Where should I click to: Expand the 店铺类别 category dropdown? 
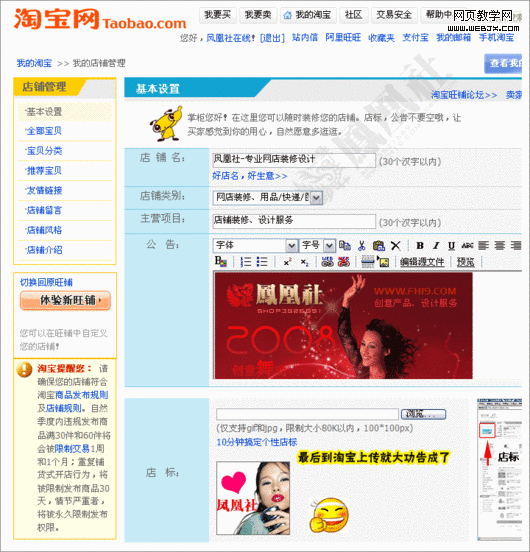tap(316, 198)
